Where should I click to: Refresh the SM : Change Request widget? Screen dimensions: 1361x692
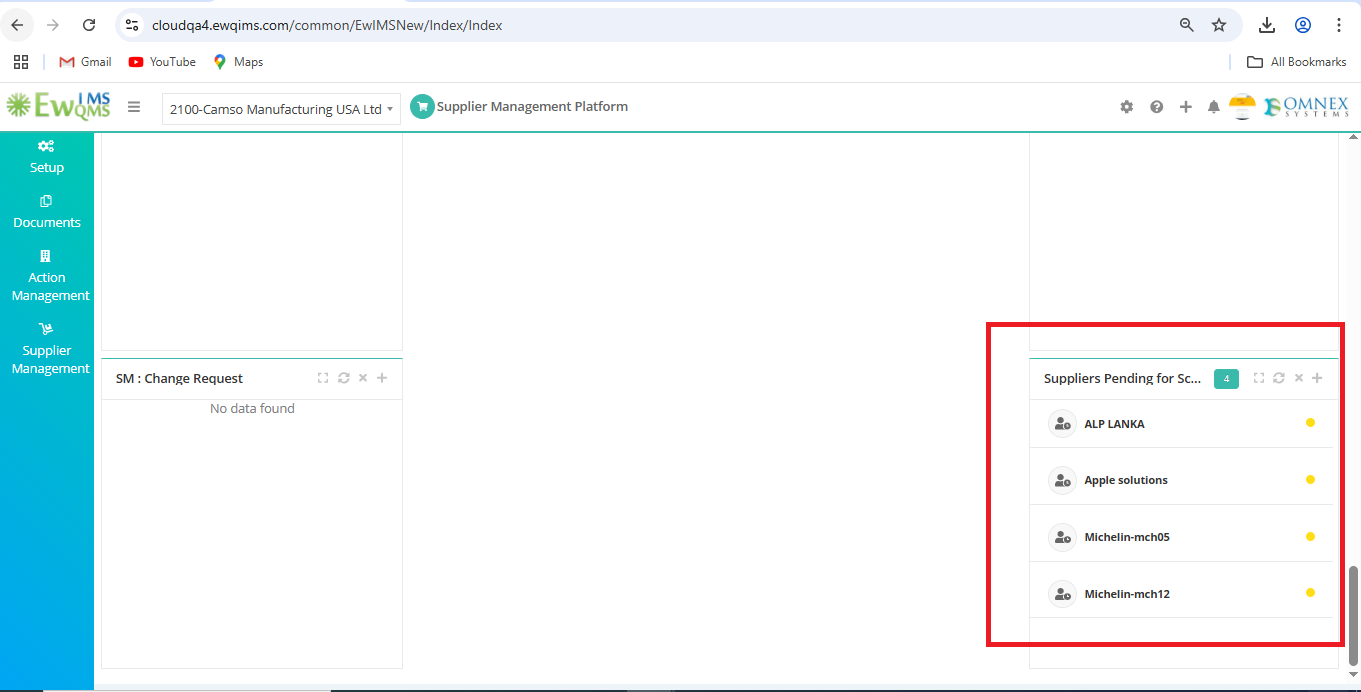(x=344, y=378)
